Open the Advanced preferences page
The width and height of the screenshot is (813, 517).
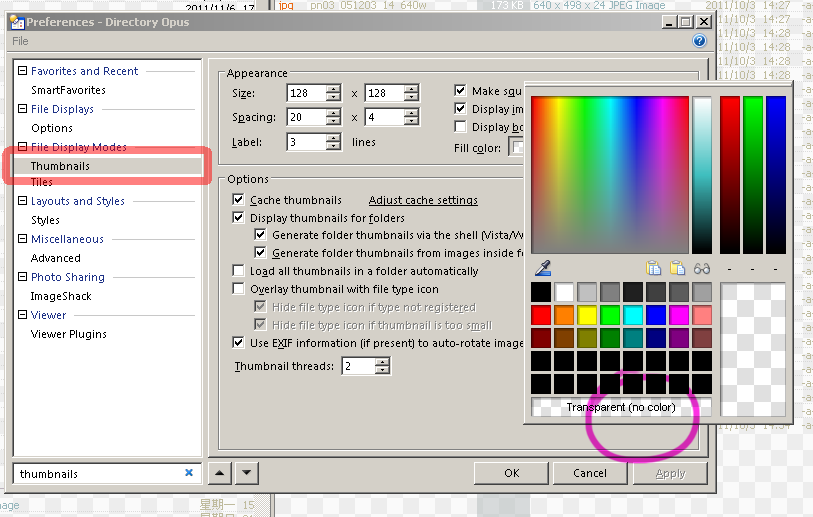point(55,258)
